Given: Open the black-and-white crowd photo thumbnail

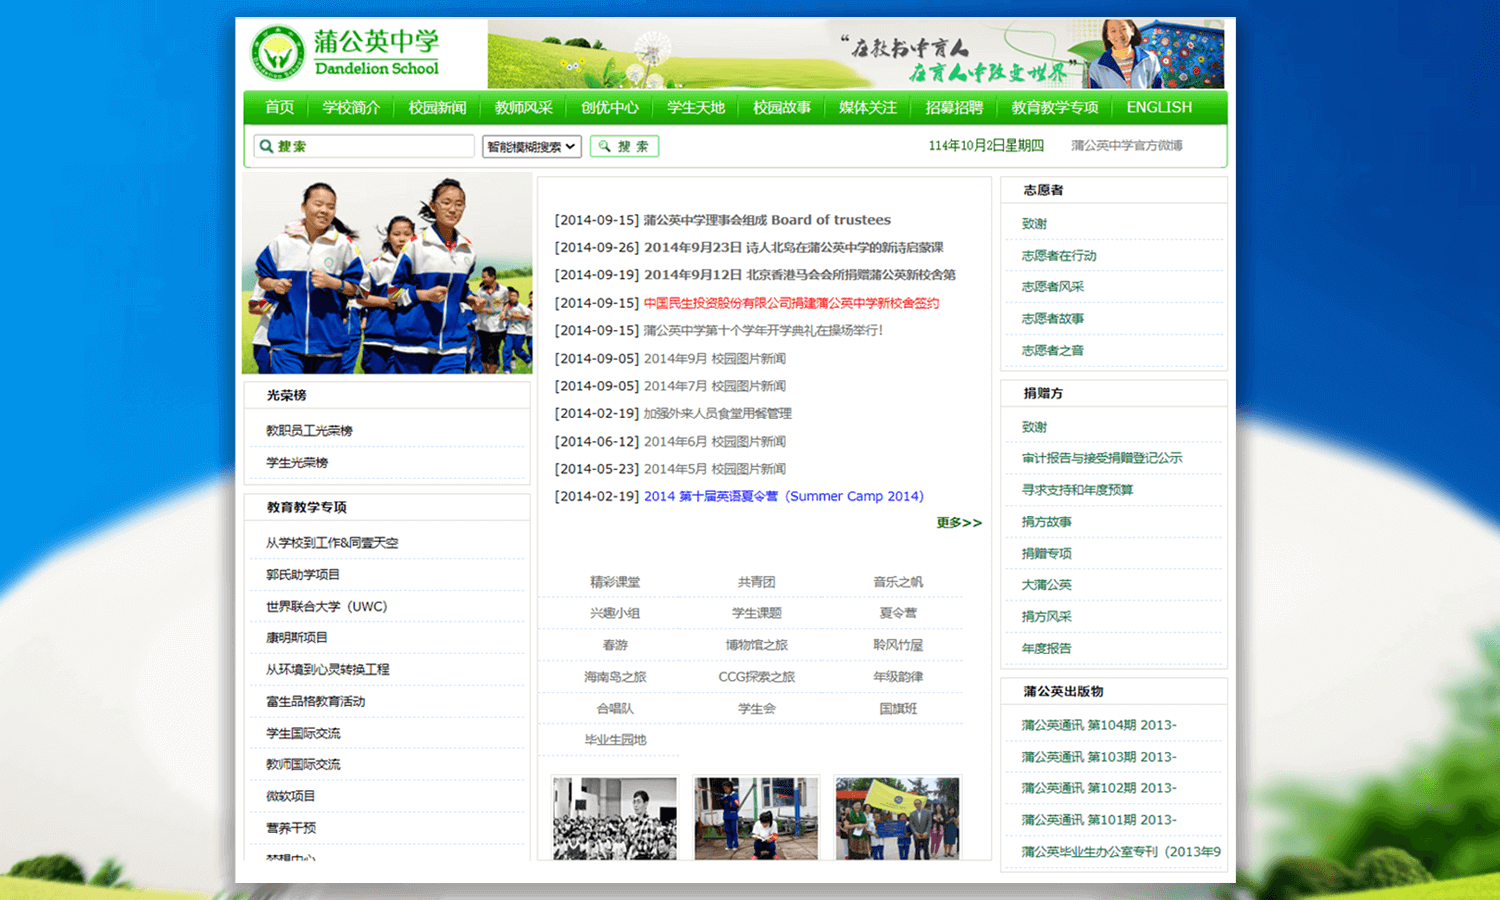Looking at the screenshot, I should click(615, 819).
